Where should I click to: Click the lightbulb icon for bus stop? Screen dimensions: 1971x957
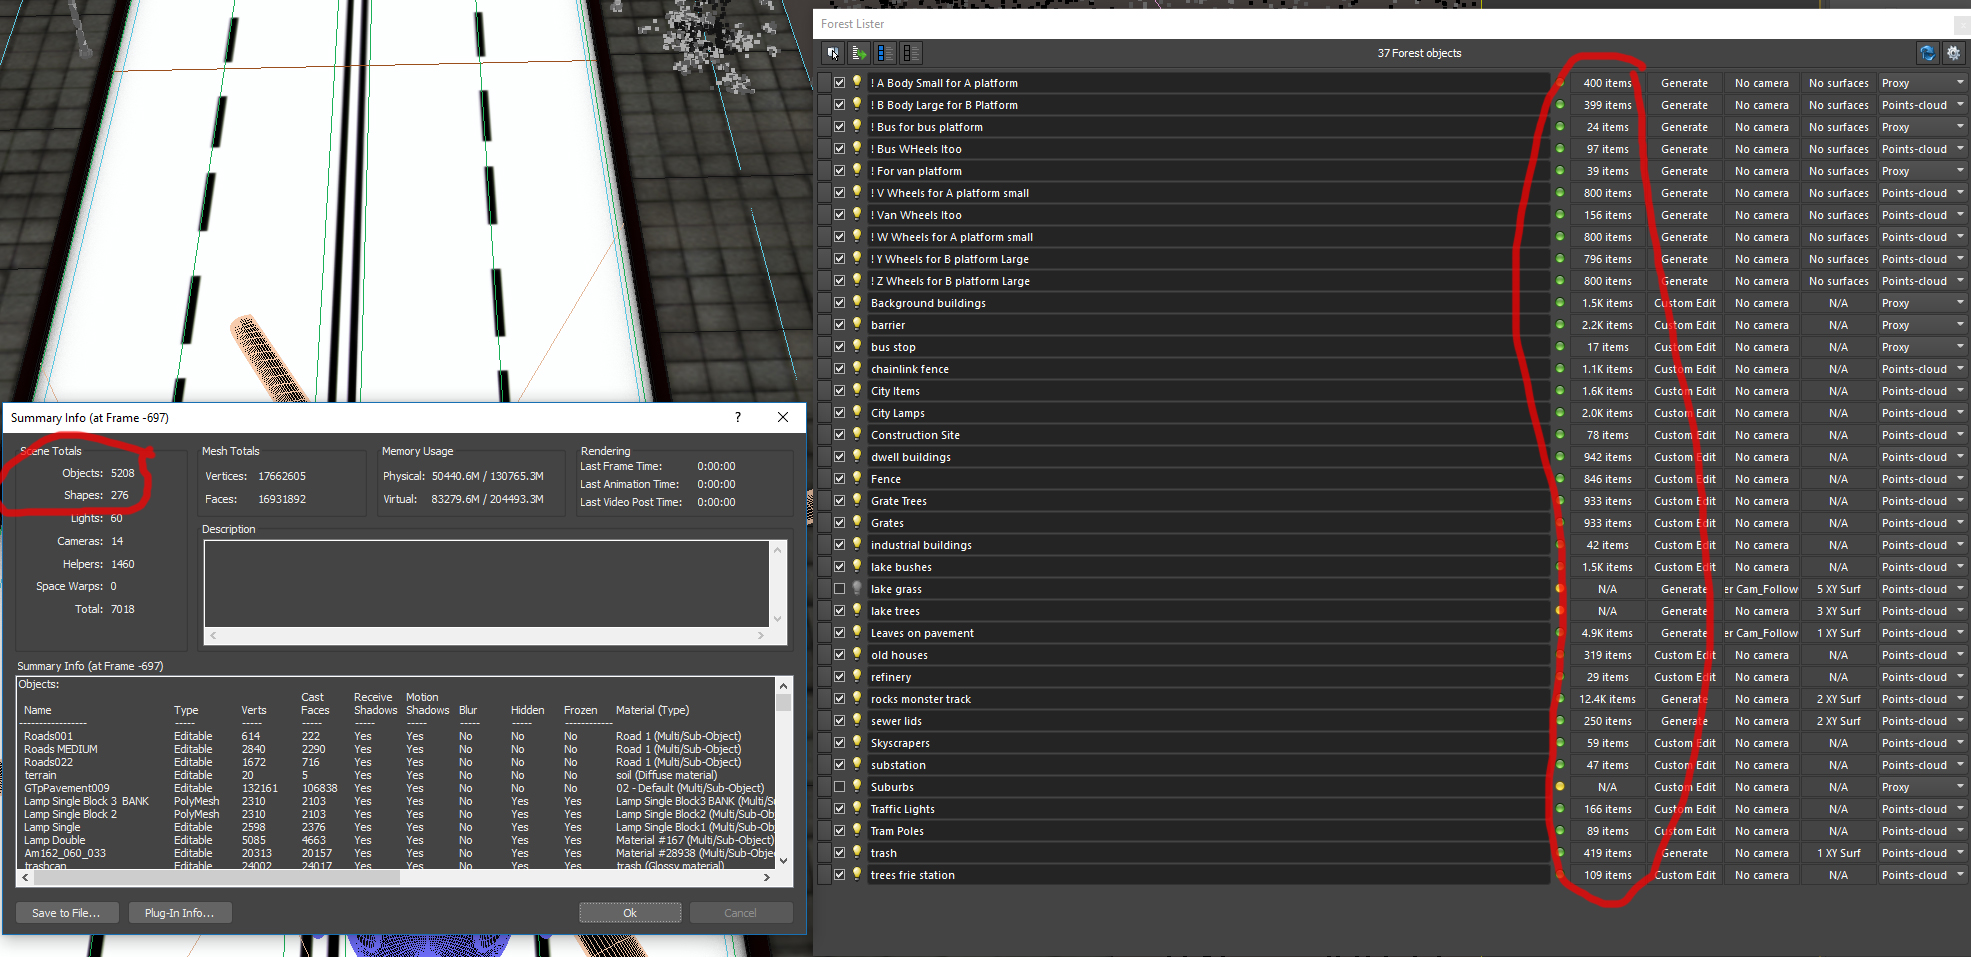(x=857, y=346)
